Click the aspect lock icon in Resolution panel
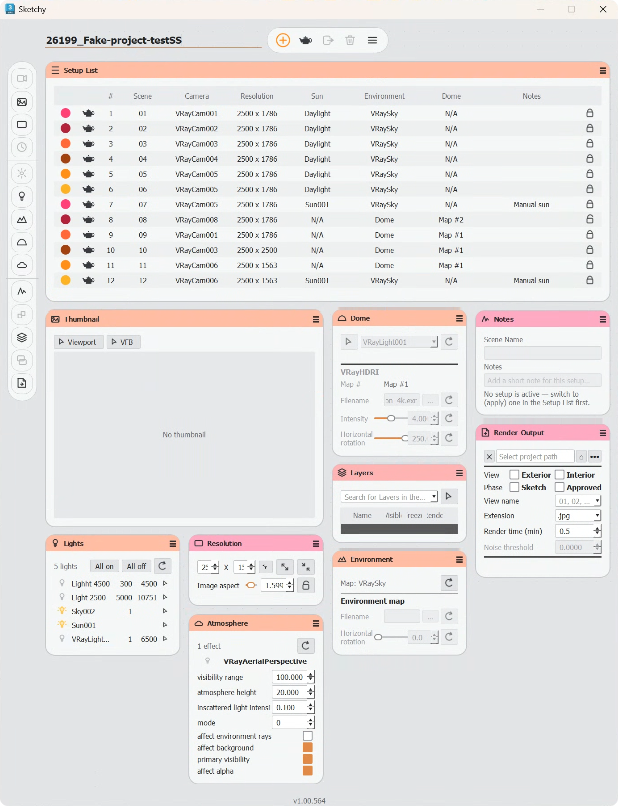 pos(306,585)
